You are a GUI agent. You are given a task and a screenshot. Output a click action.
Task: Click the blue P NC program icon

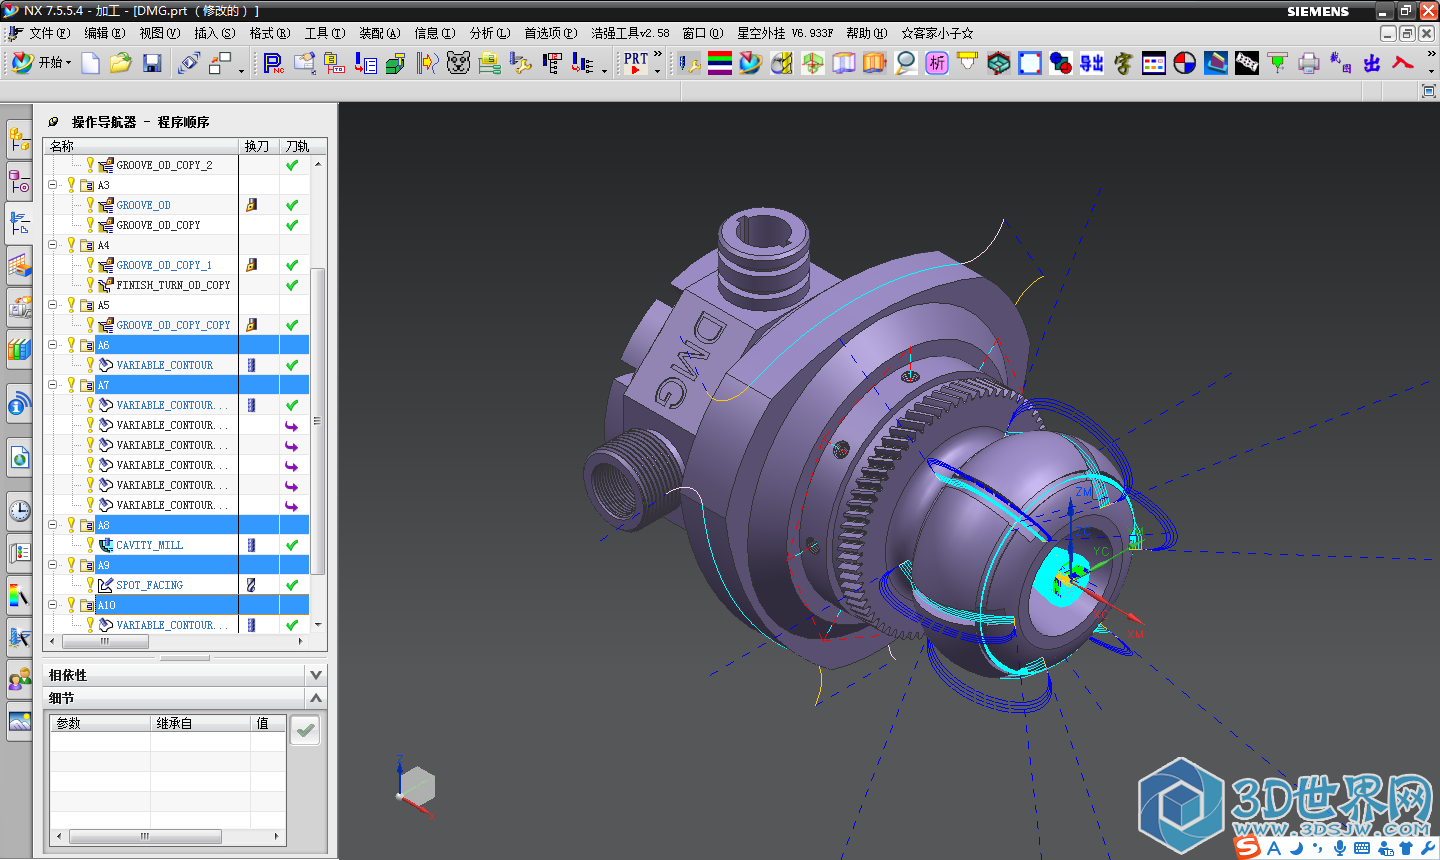[273, 63]
